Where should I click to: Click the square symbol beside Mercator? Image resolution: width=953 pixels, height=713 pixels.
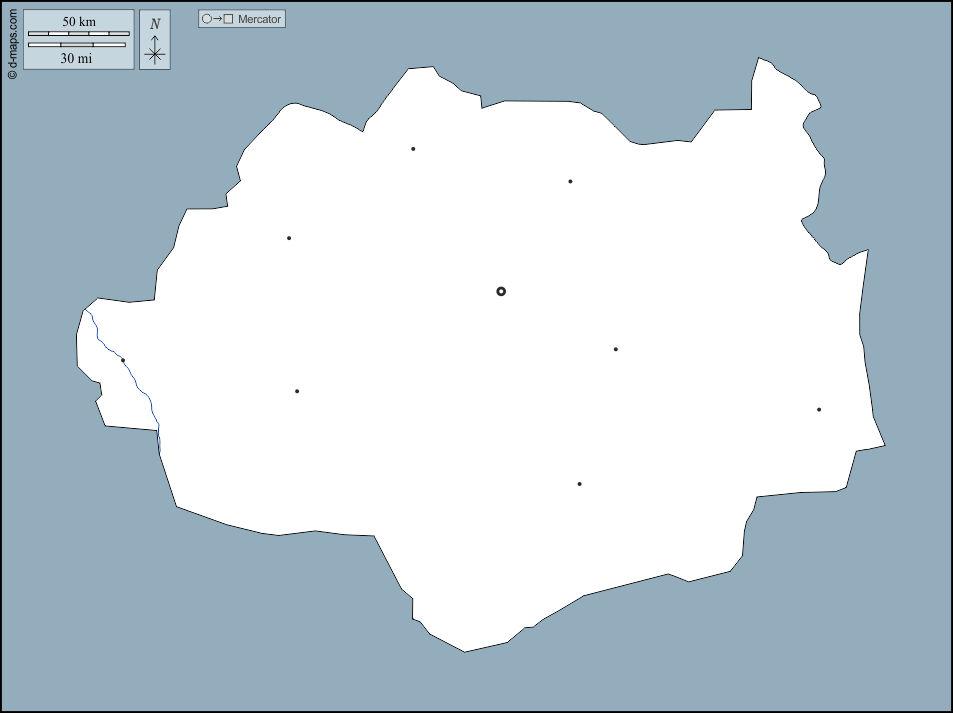tap(227, 18)
